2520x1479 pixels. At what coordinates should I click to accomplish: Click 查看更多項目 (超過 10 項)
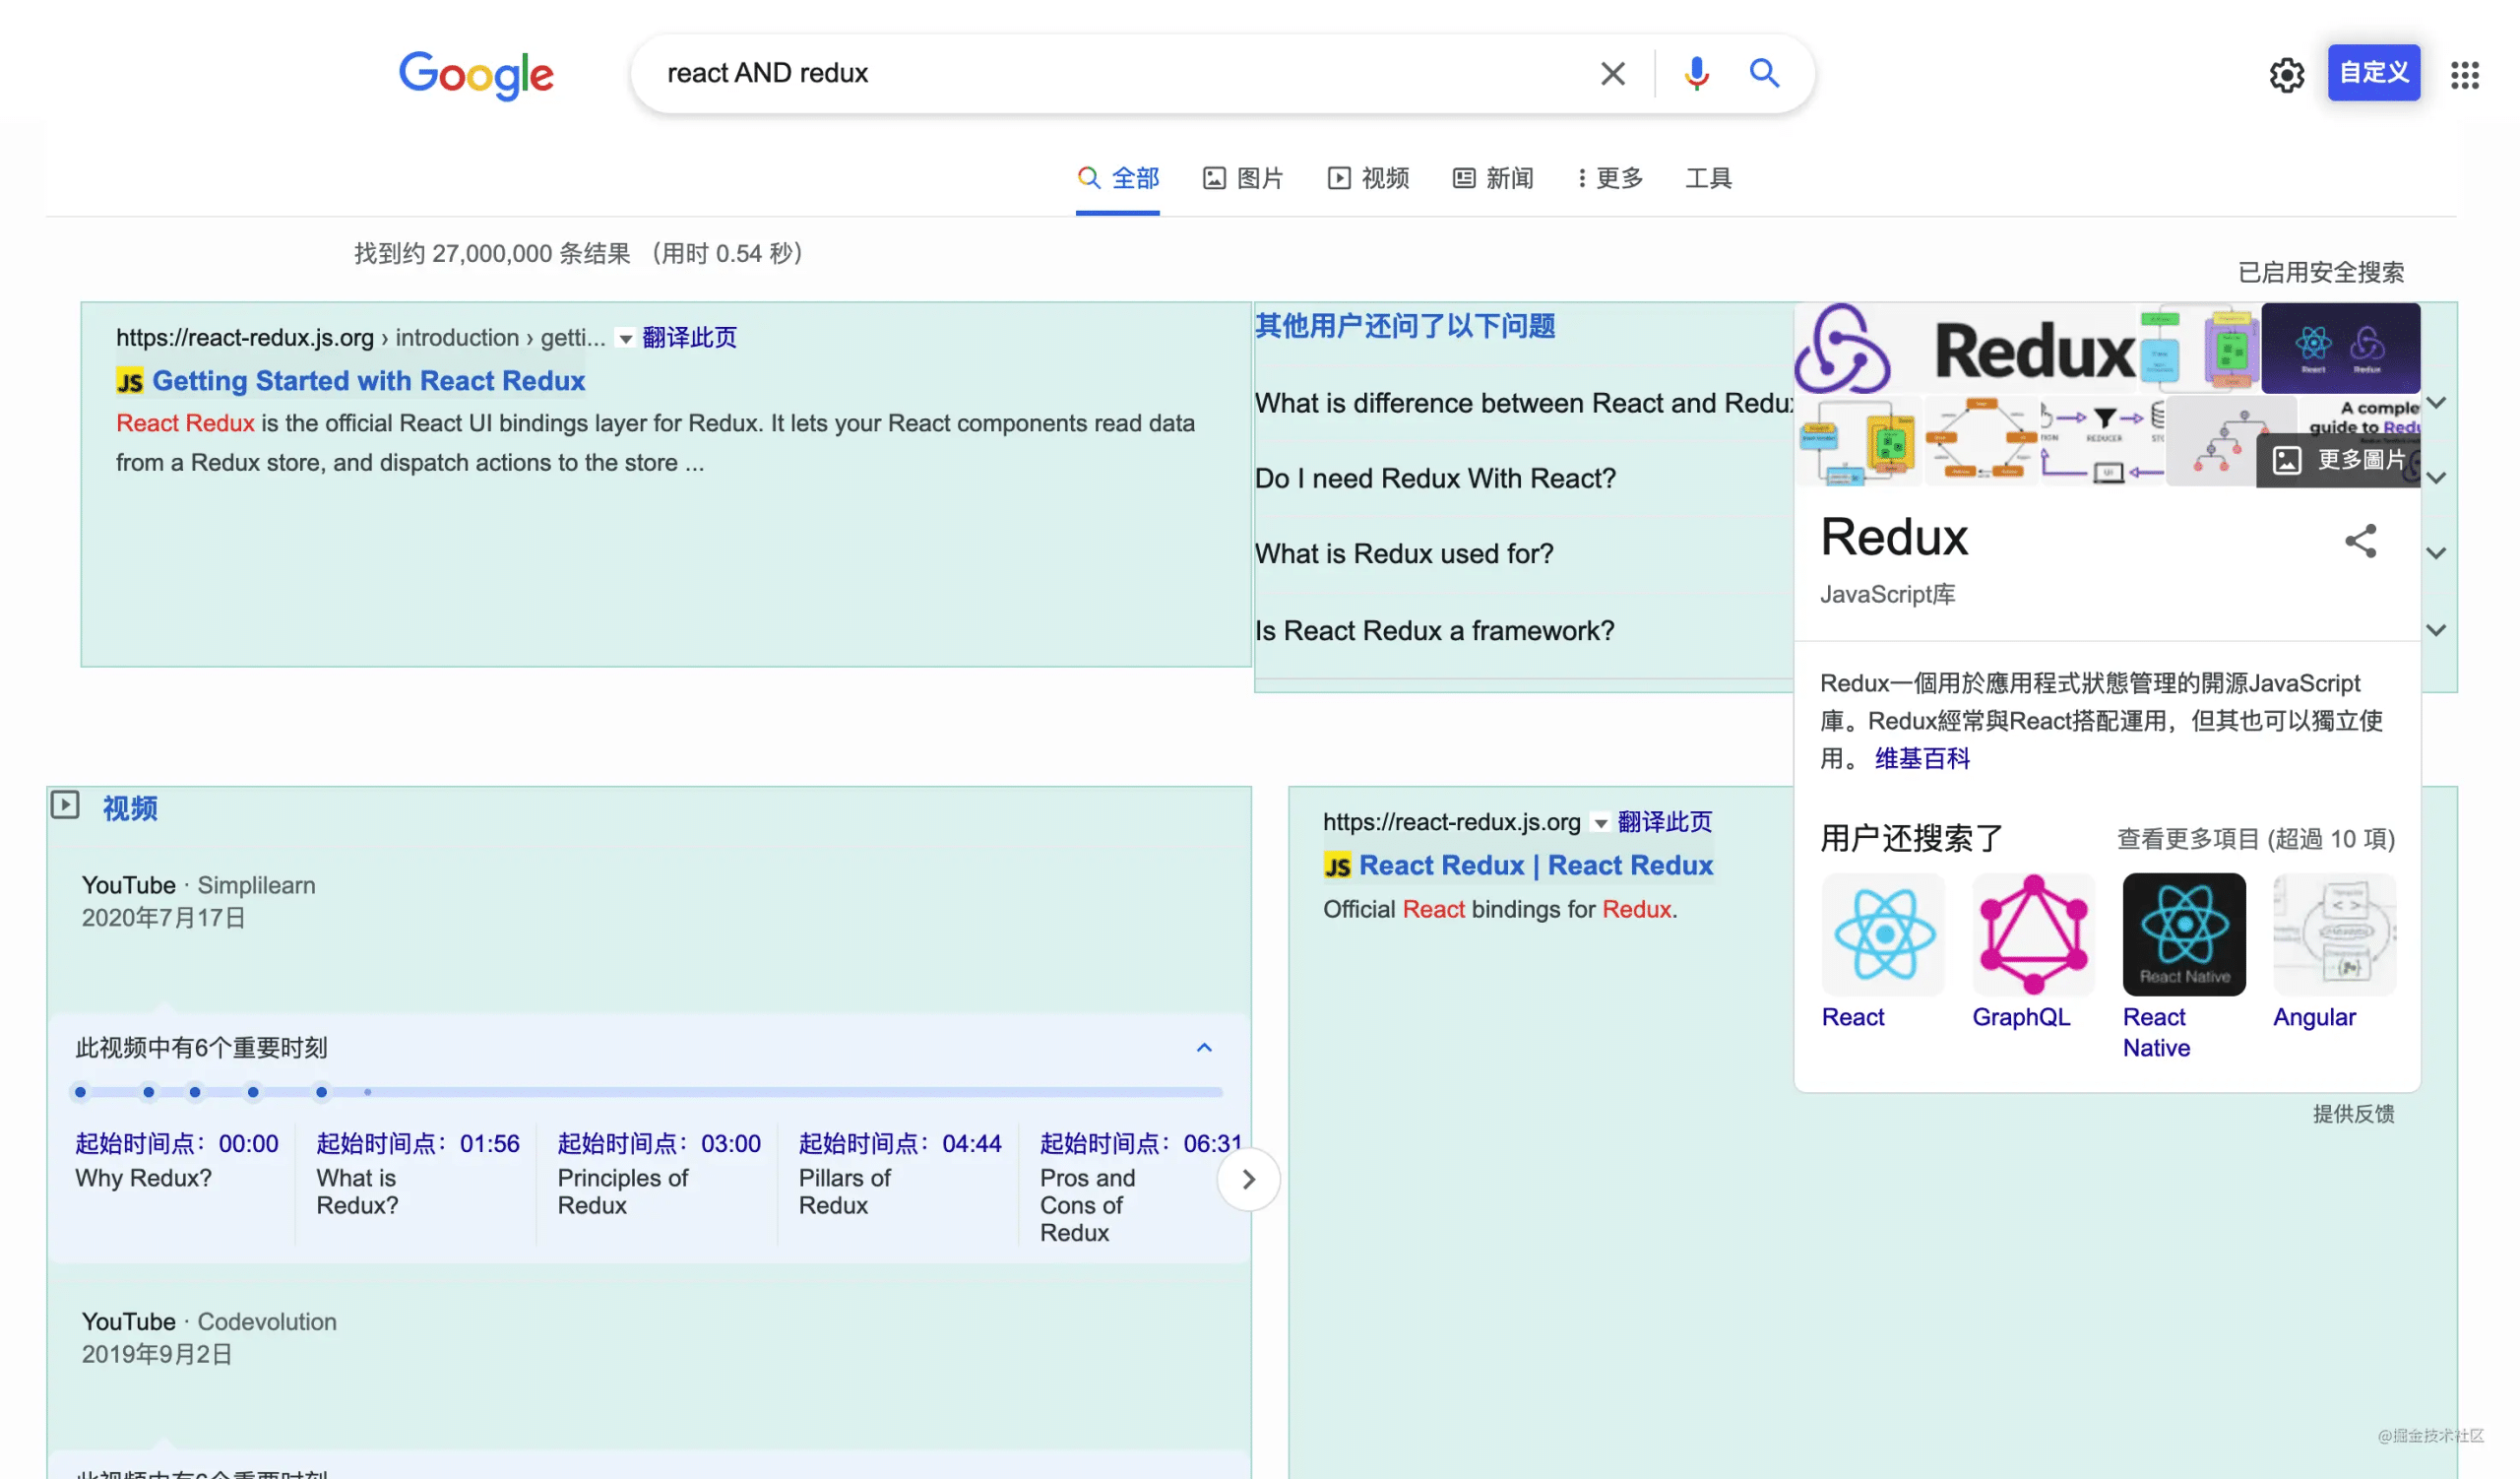click(2256, 838)
